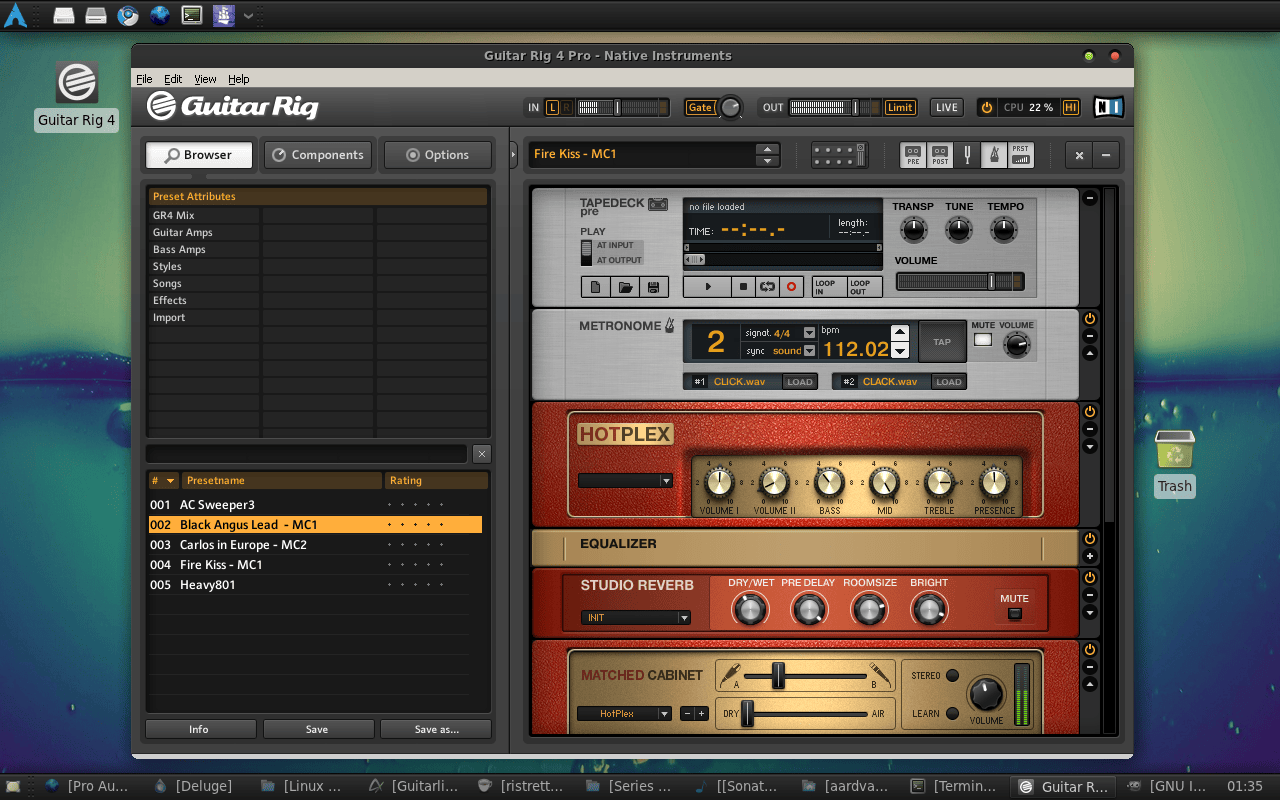Image resolution: width=1280 pixels, height=800 pixels.
Task: Click the Native Instruments NI logo
Action: [x=1108, y=107]
